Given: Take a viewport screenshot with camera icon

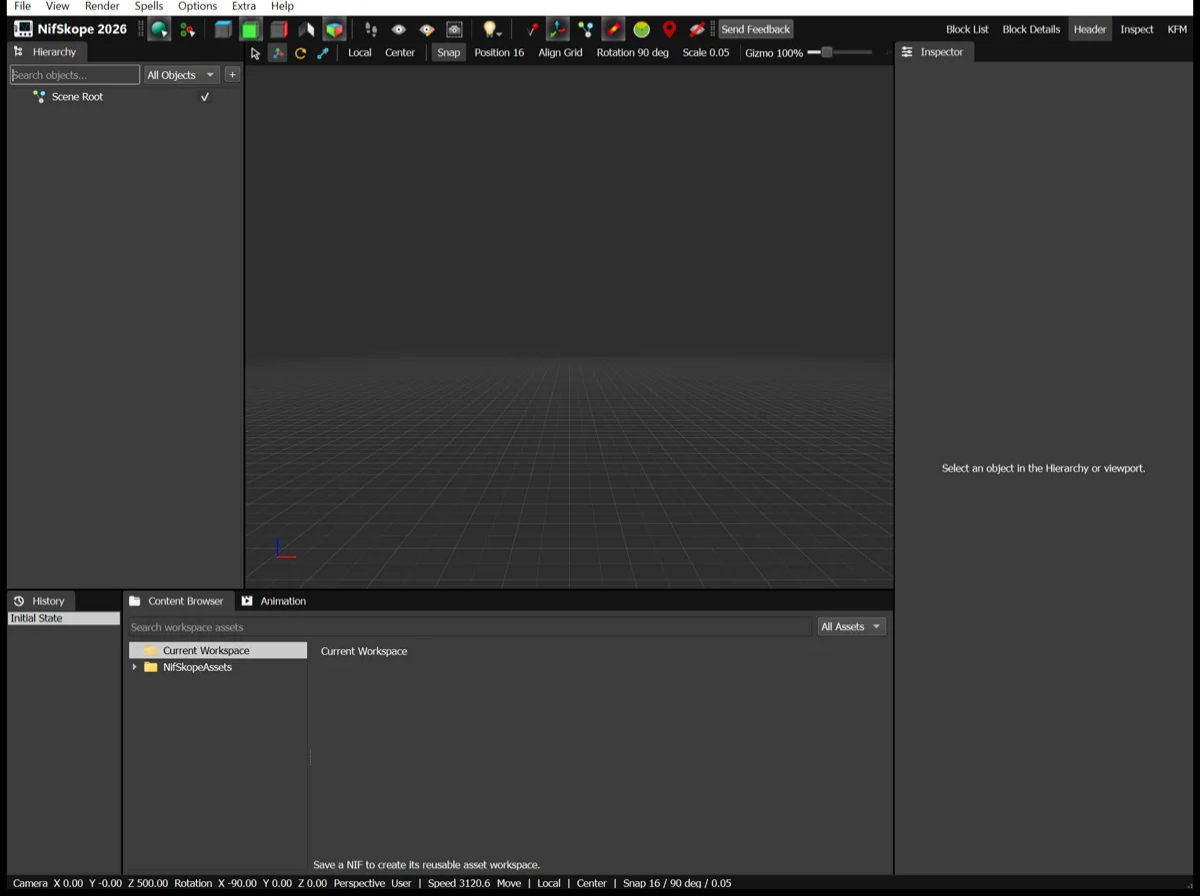Looking at the screenshot, I should pos(454,30).
